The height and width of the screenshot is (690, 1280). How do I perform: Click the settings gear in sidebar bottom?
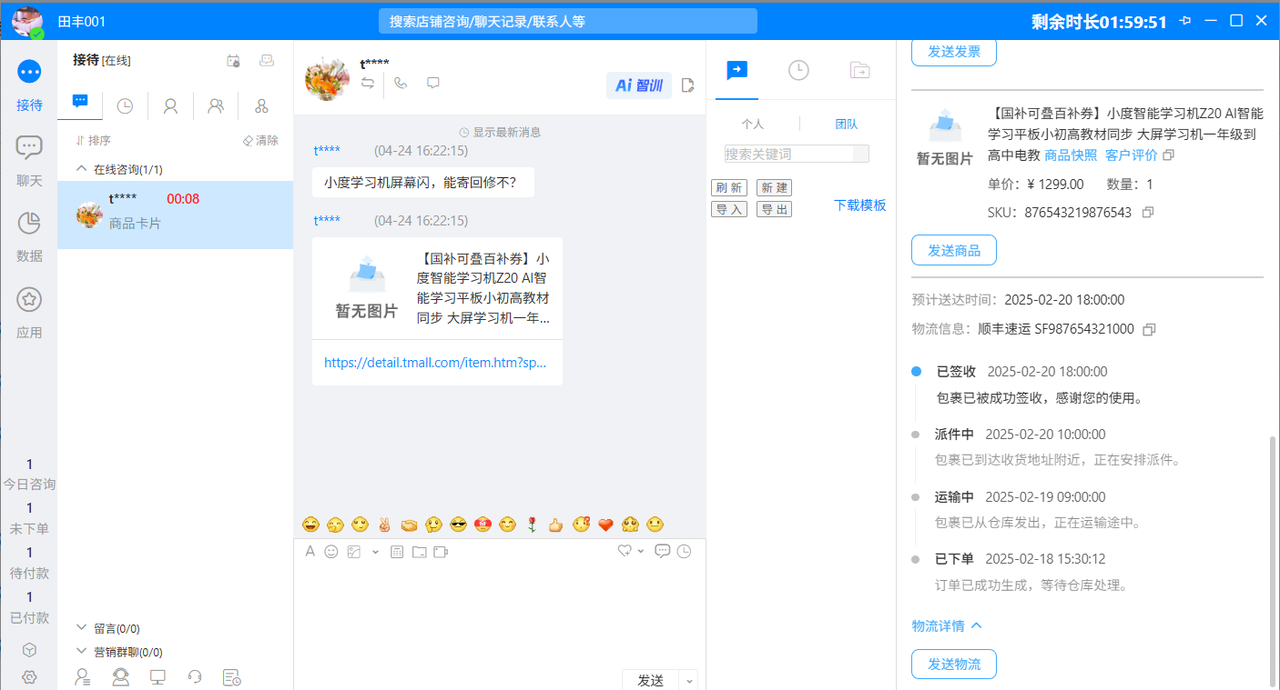click(x=29, y=677)
